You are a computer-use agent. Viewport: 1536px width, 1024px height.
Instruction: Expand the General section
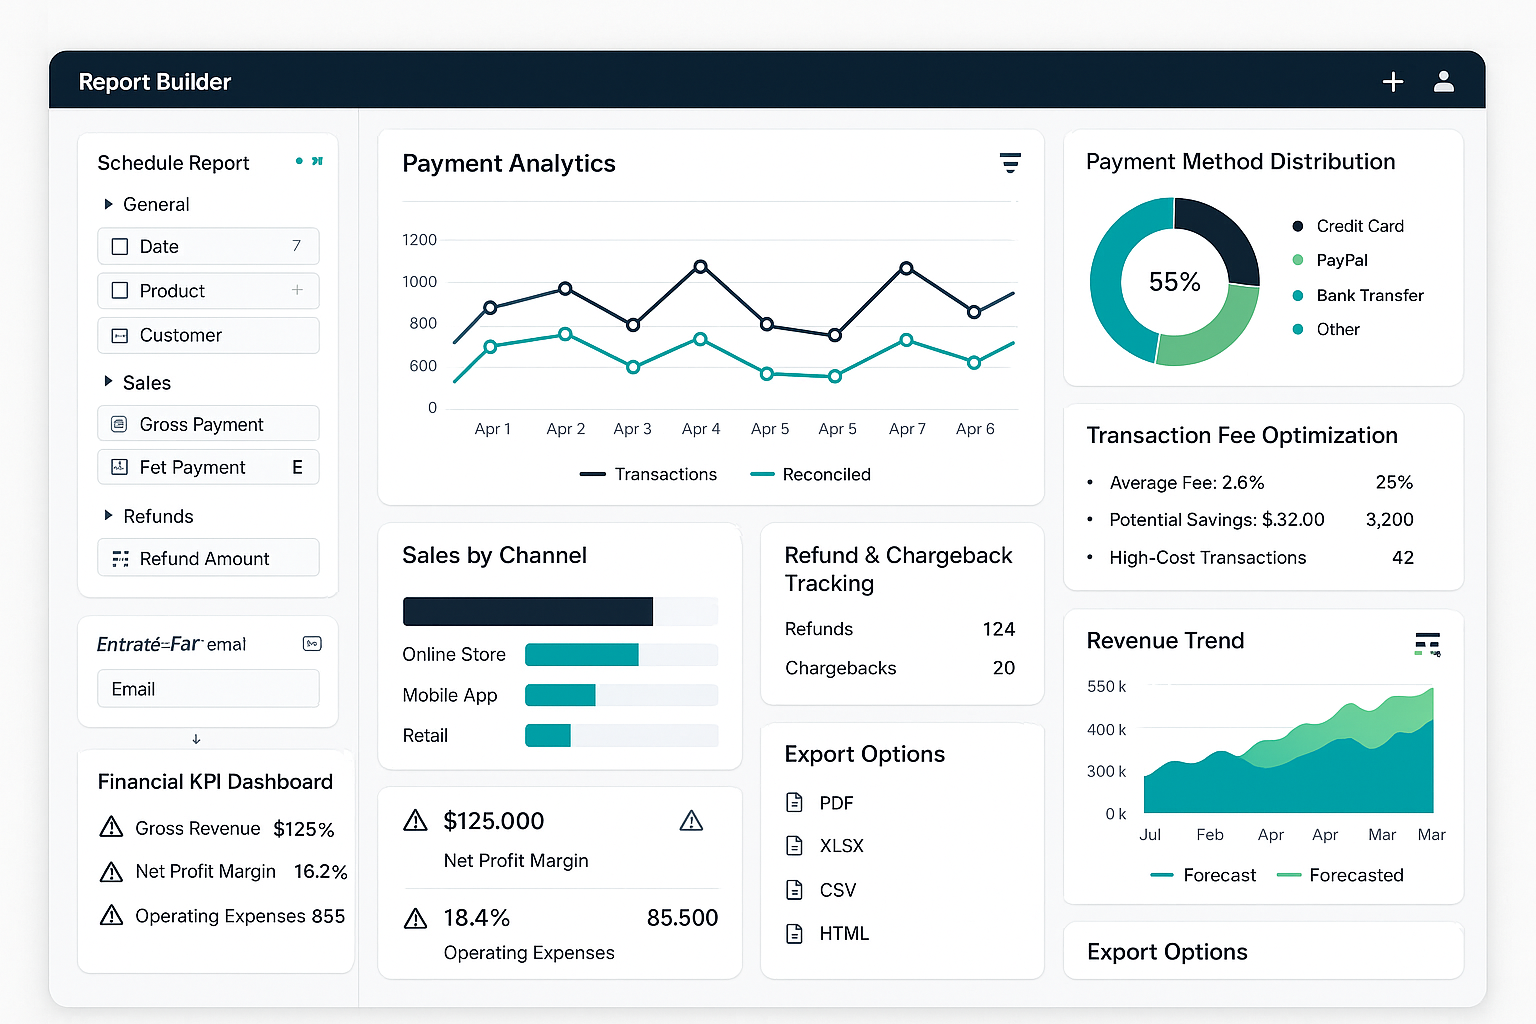111,204
